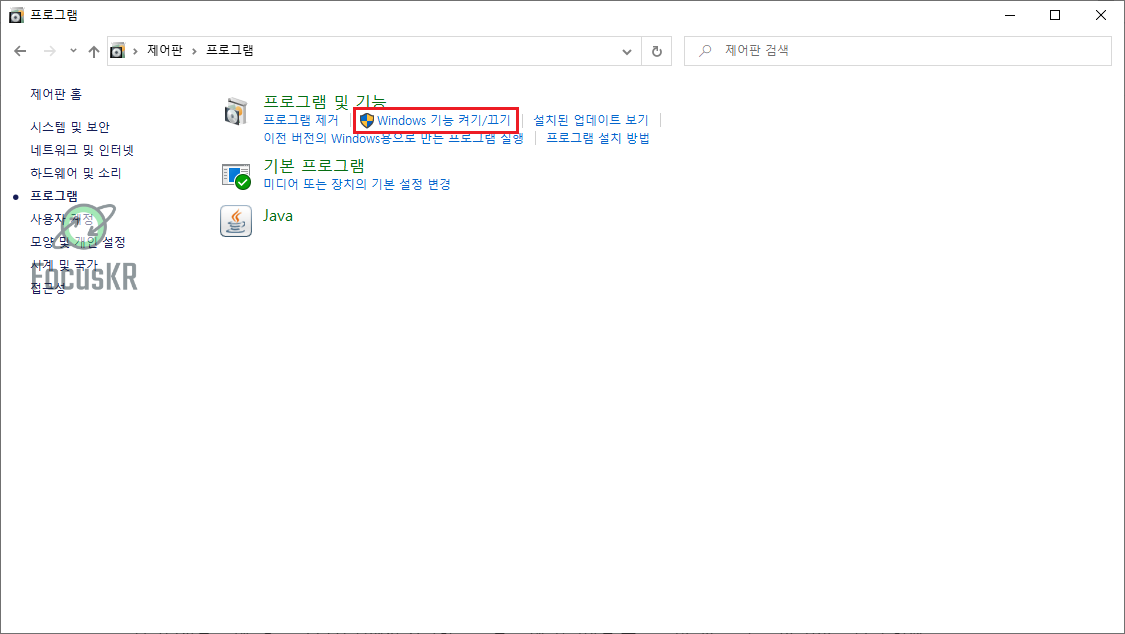Close the 프로그램 window

coord(1101,15)
